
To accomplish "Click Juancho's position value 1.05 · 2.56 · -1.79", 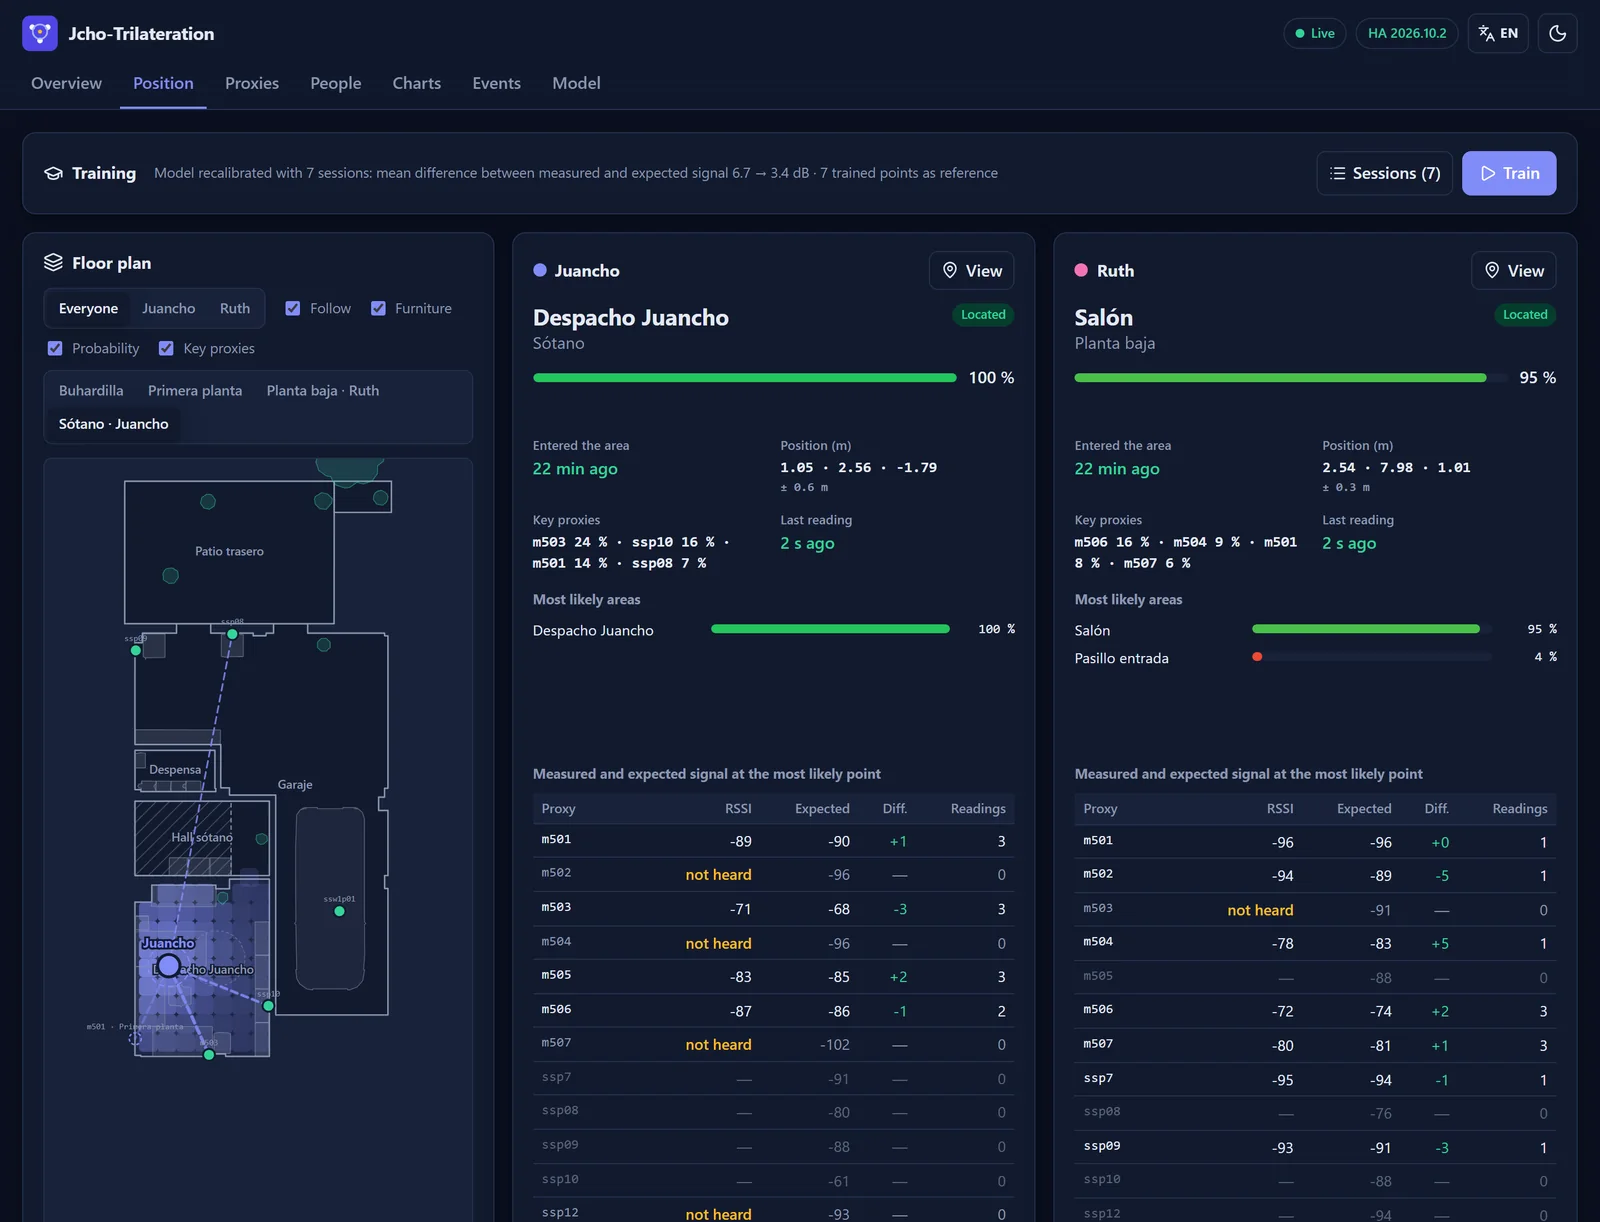I will [858, 467].
